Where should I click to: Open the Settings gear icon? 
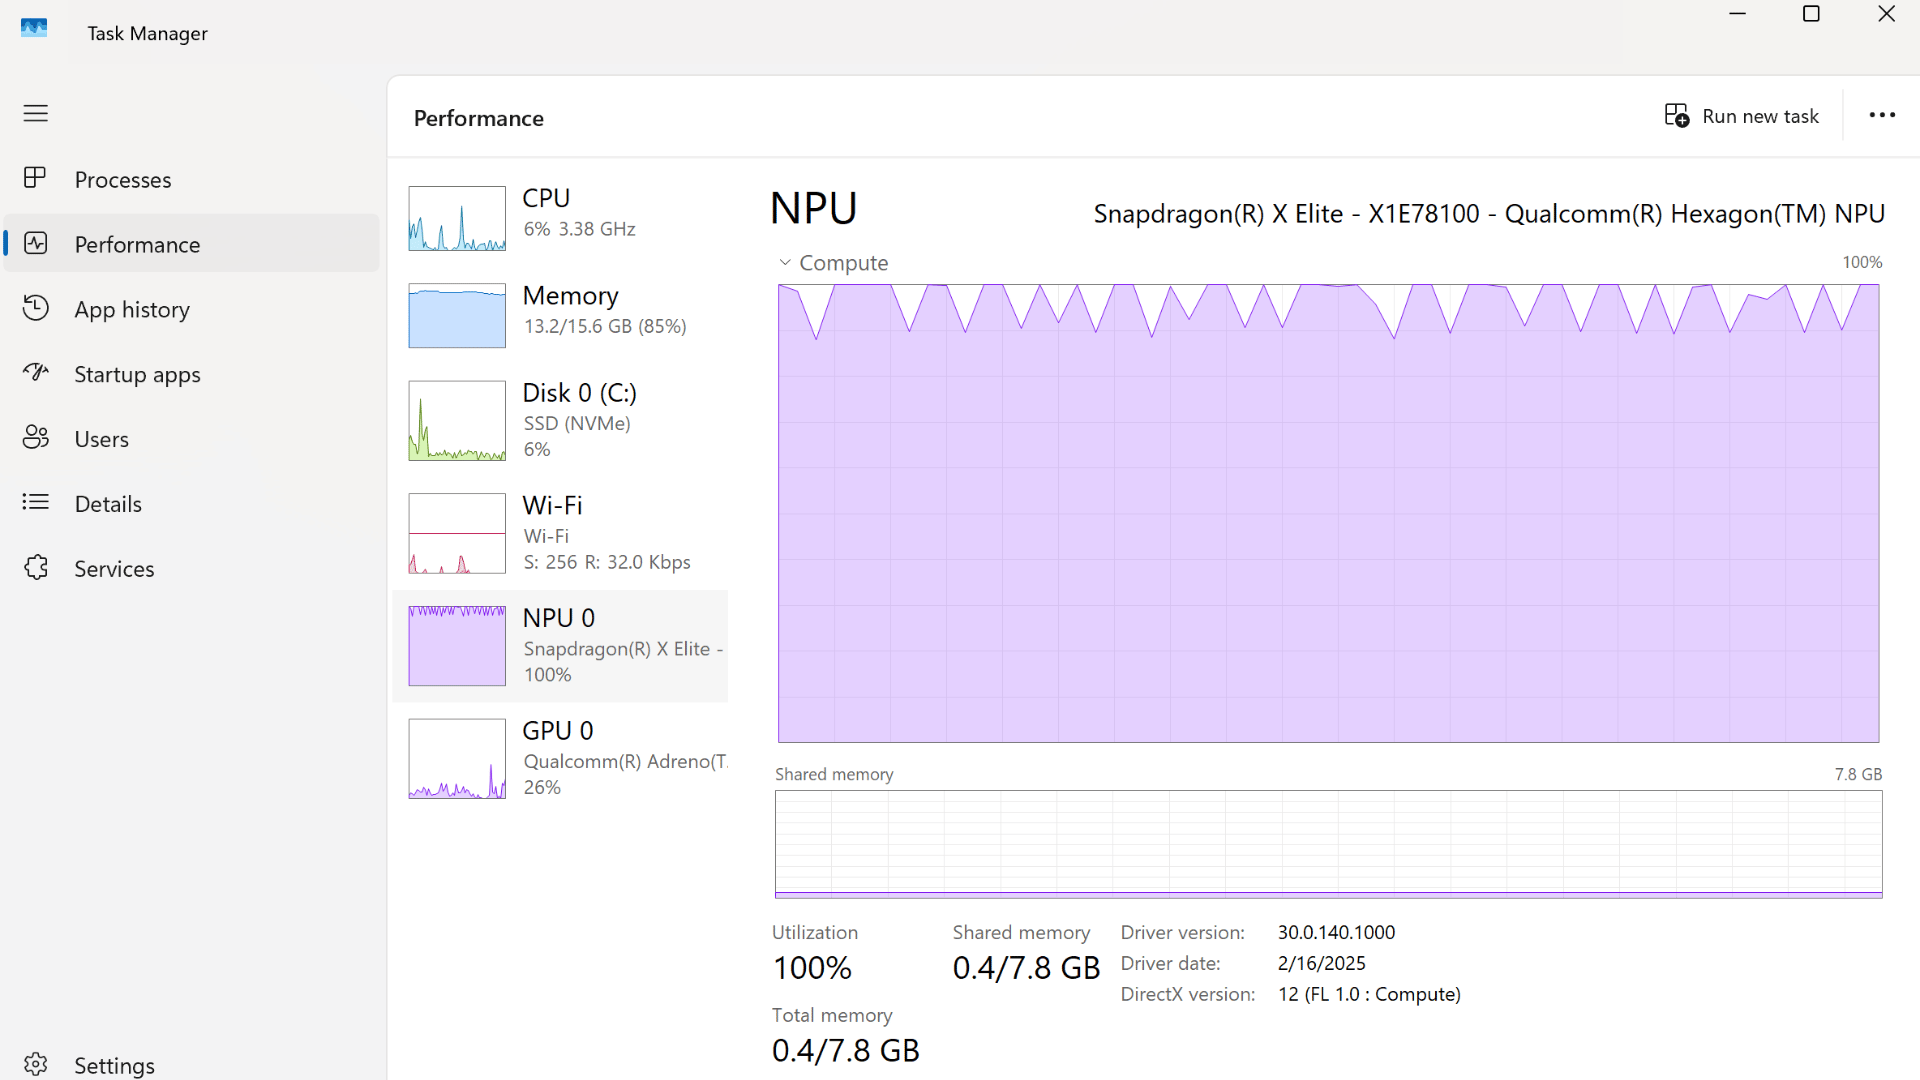tap(35, 1064)
